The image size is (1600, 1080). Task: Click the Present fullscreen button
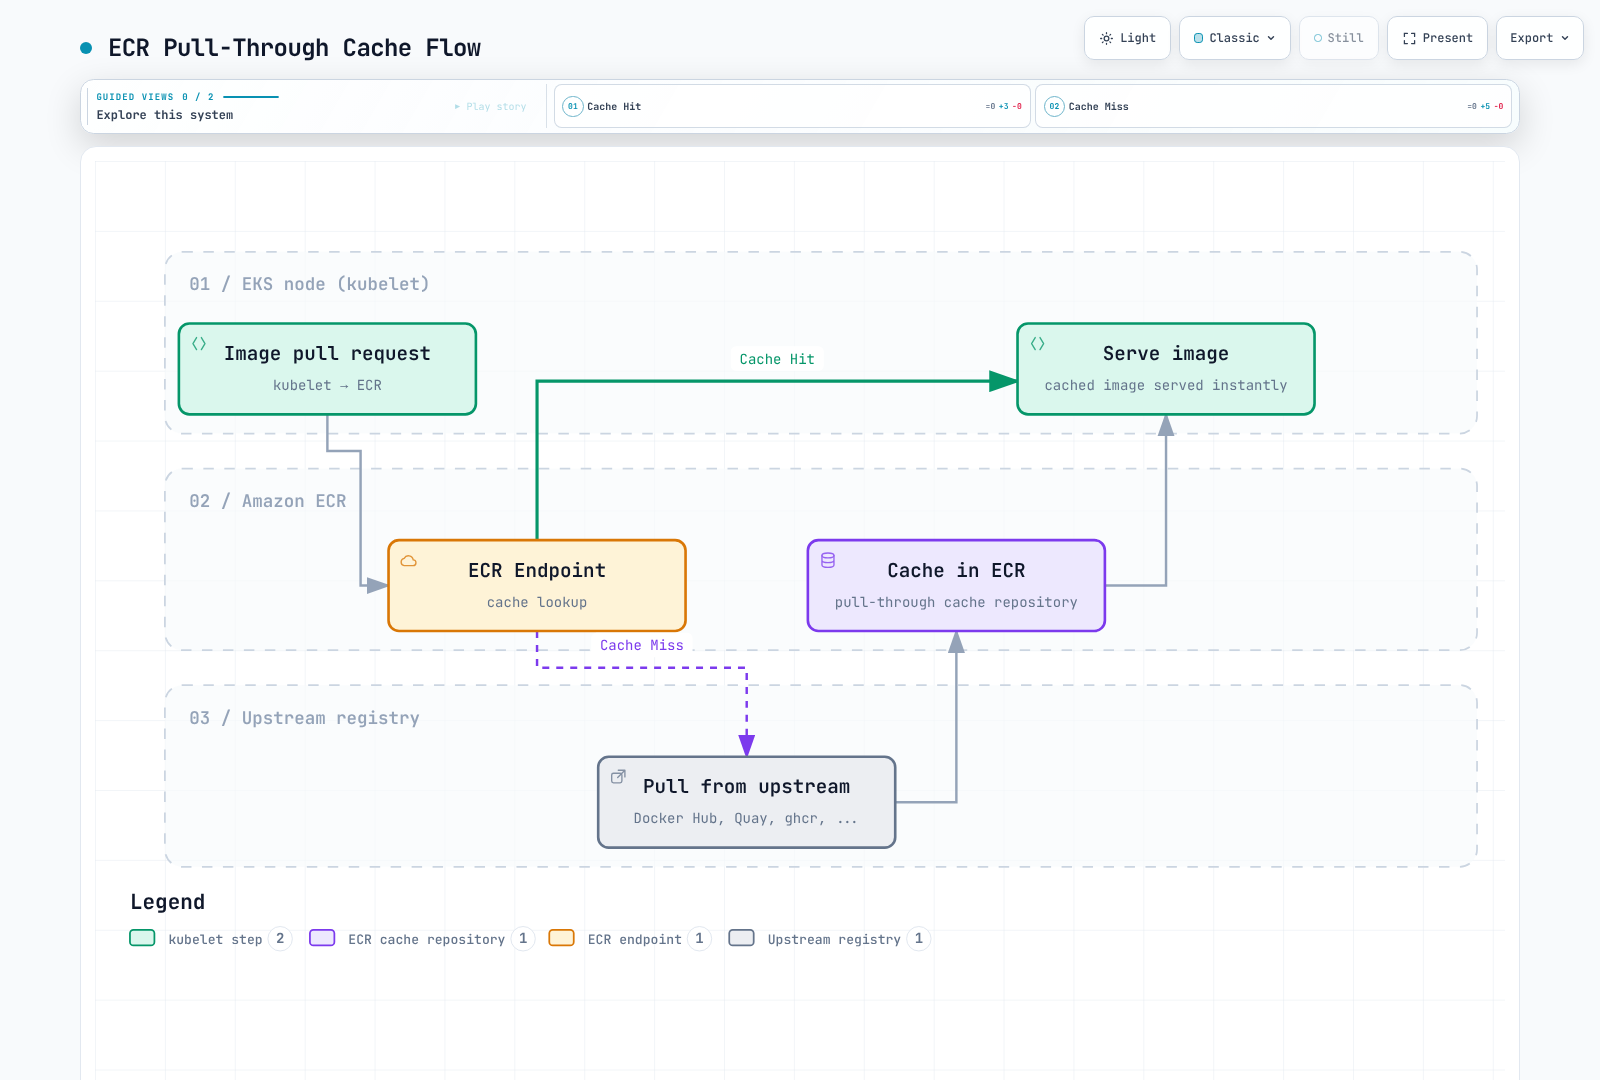click(1437, 38)
